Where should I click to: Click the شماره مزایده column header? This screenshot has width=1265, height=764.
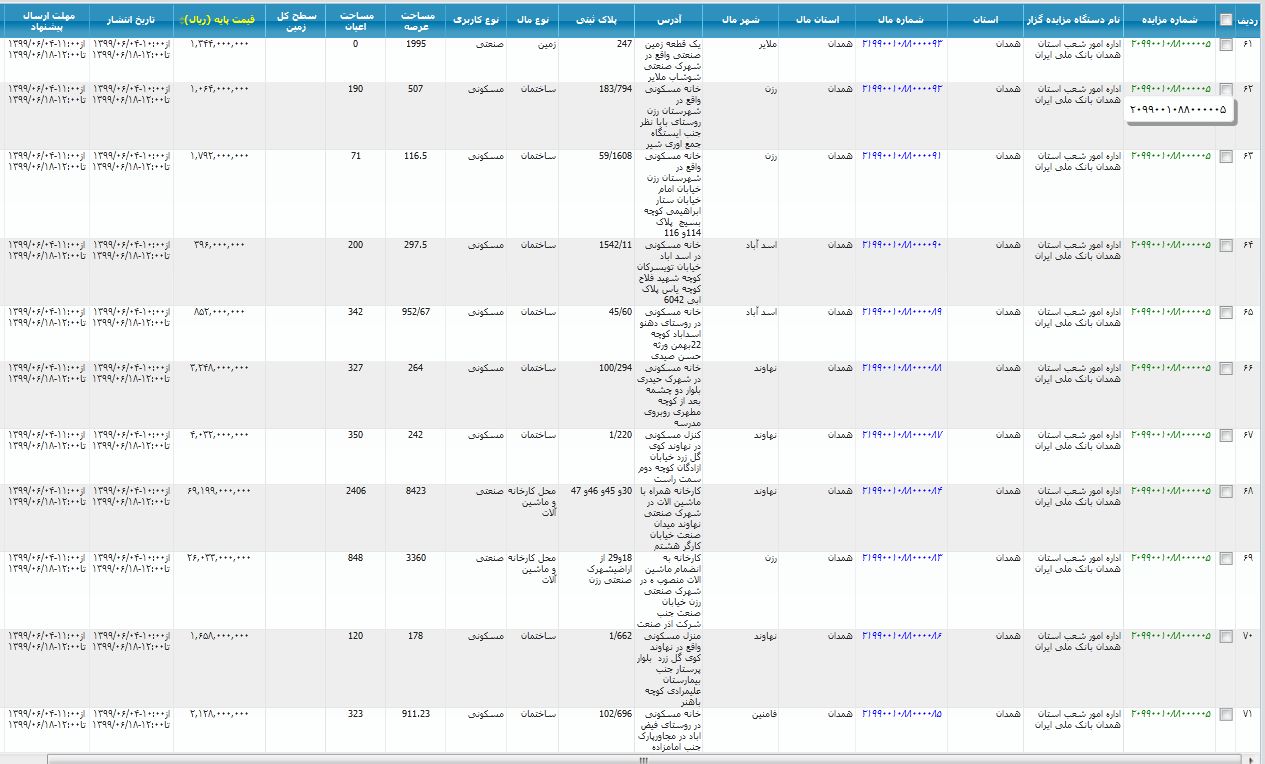[1170, 19]
